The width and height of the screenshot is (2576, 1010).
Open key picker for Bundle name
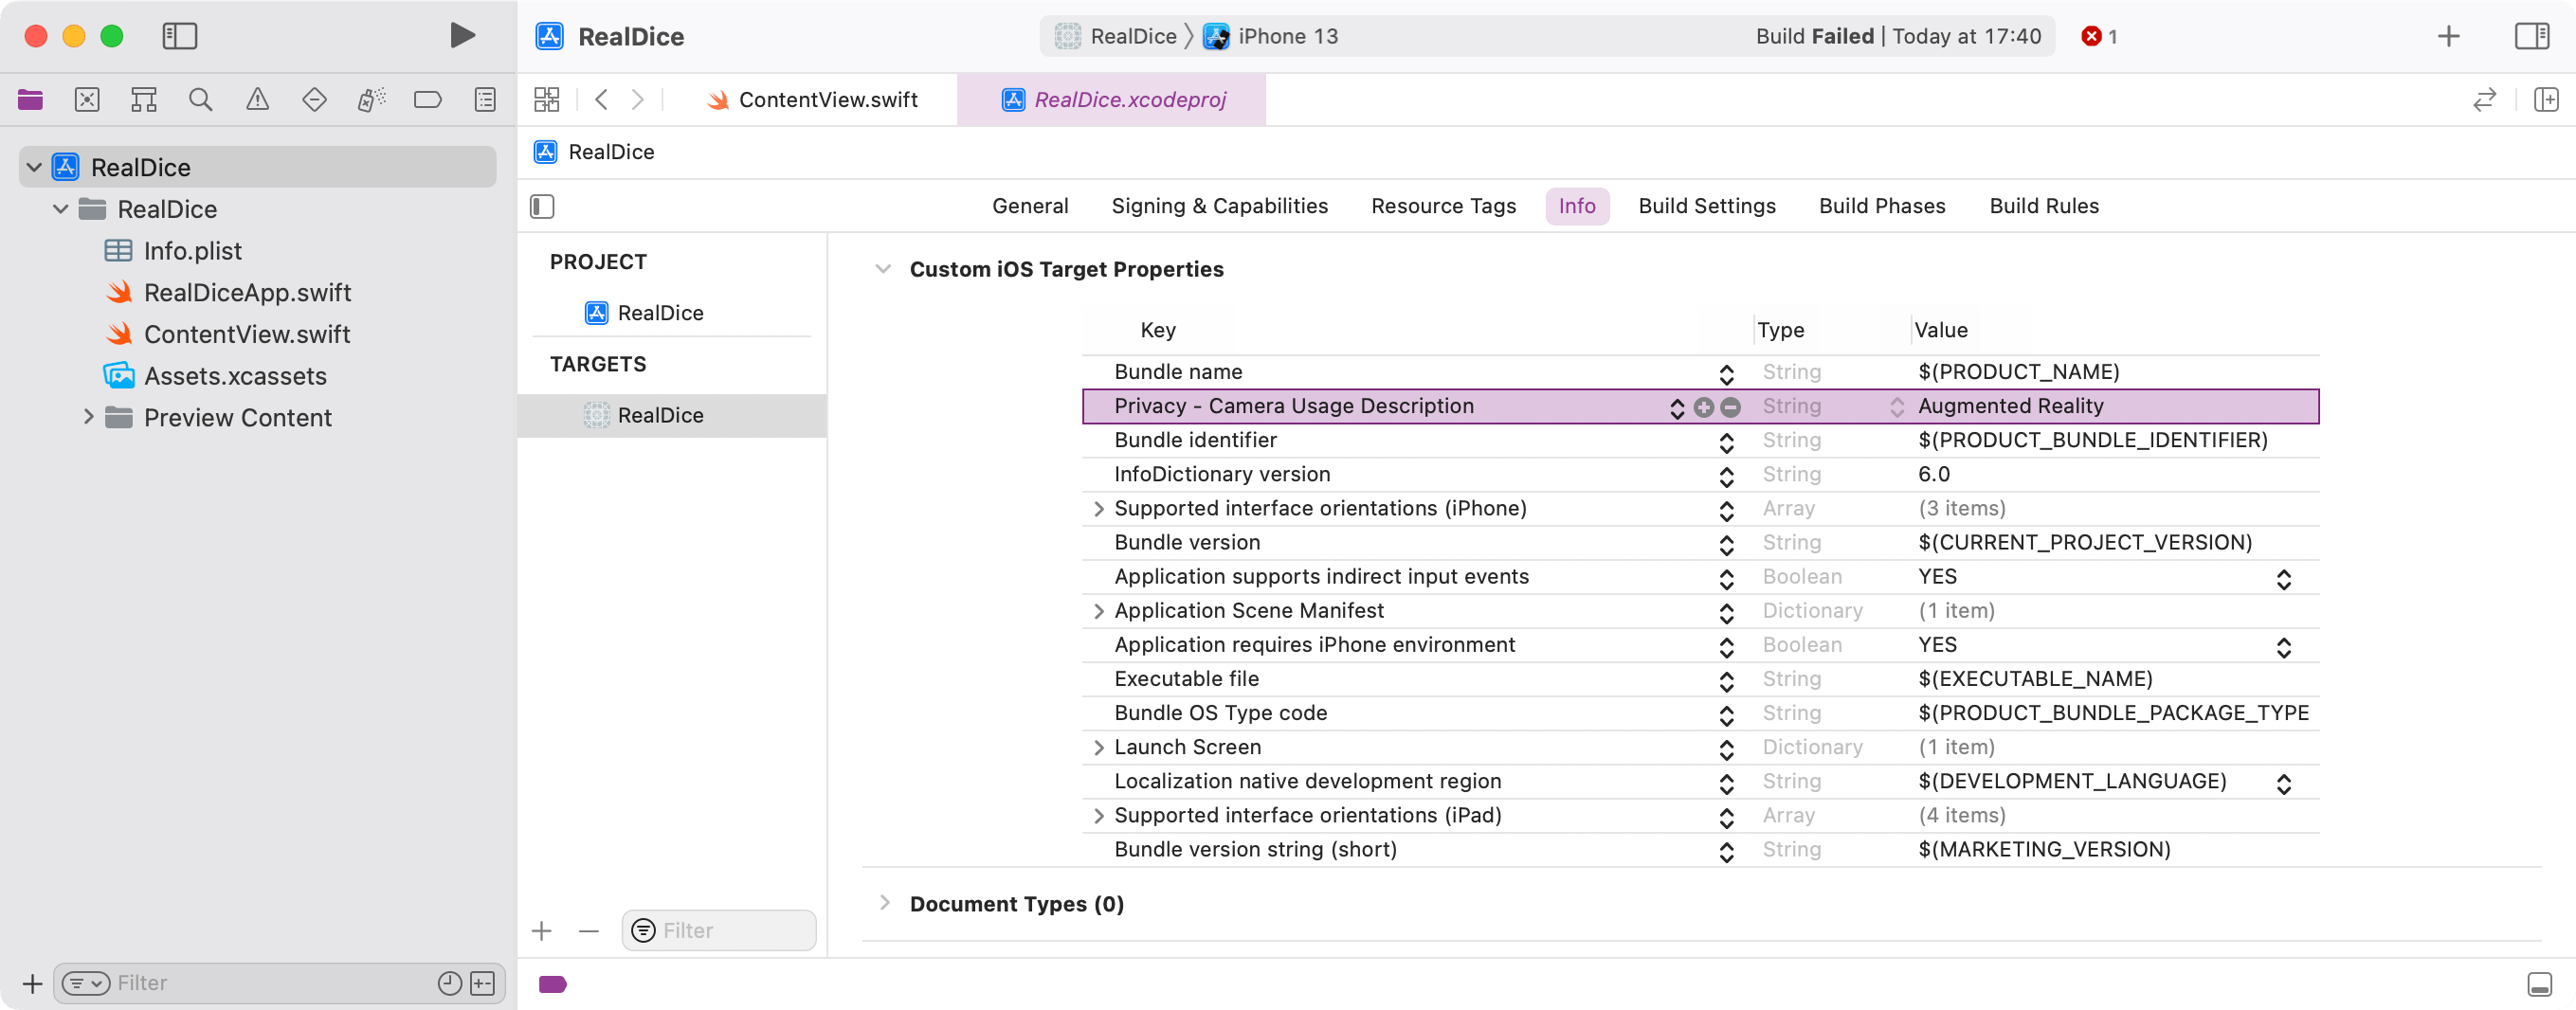tap(1726, 373)
